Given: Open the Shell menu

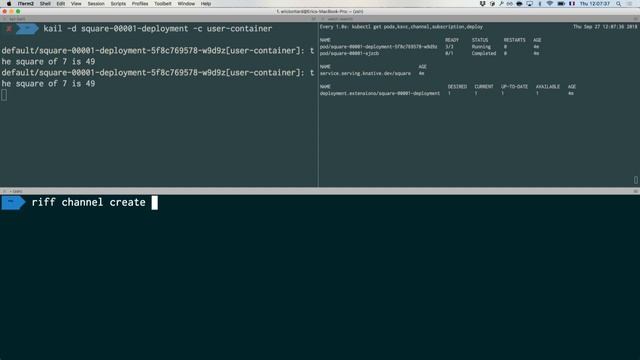Looking at the screenshot, I should pyautogui.click(x=45, y=4).
